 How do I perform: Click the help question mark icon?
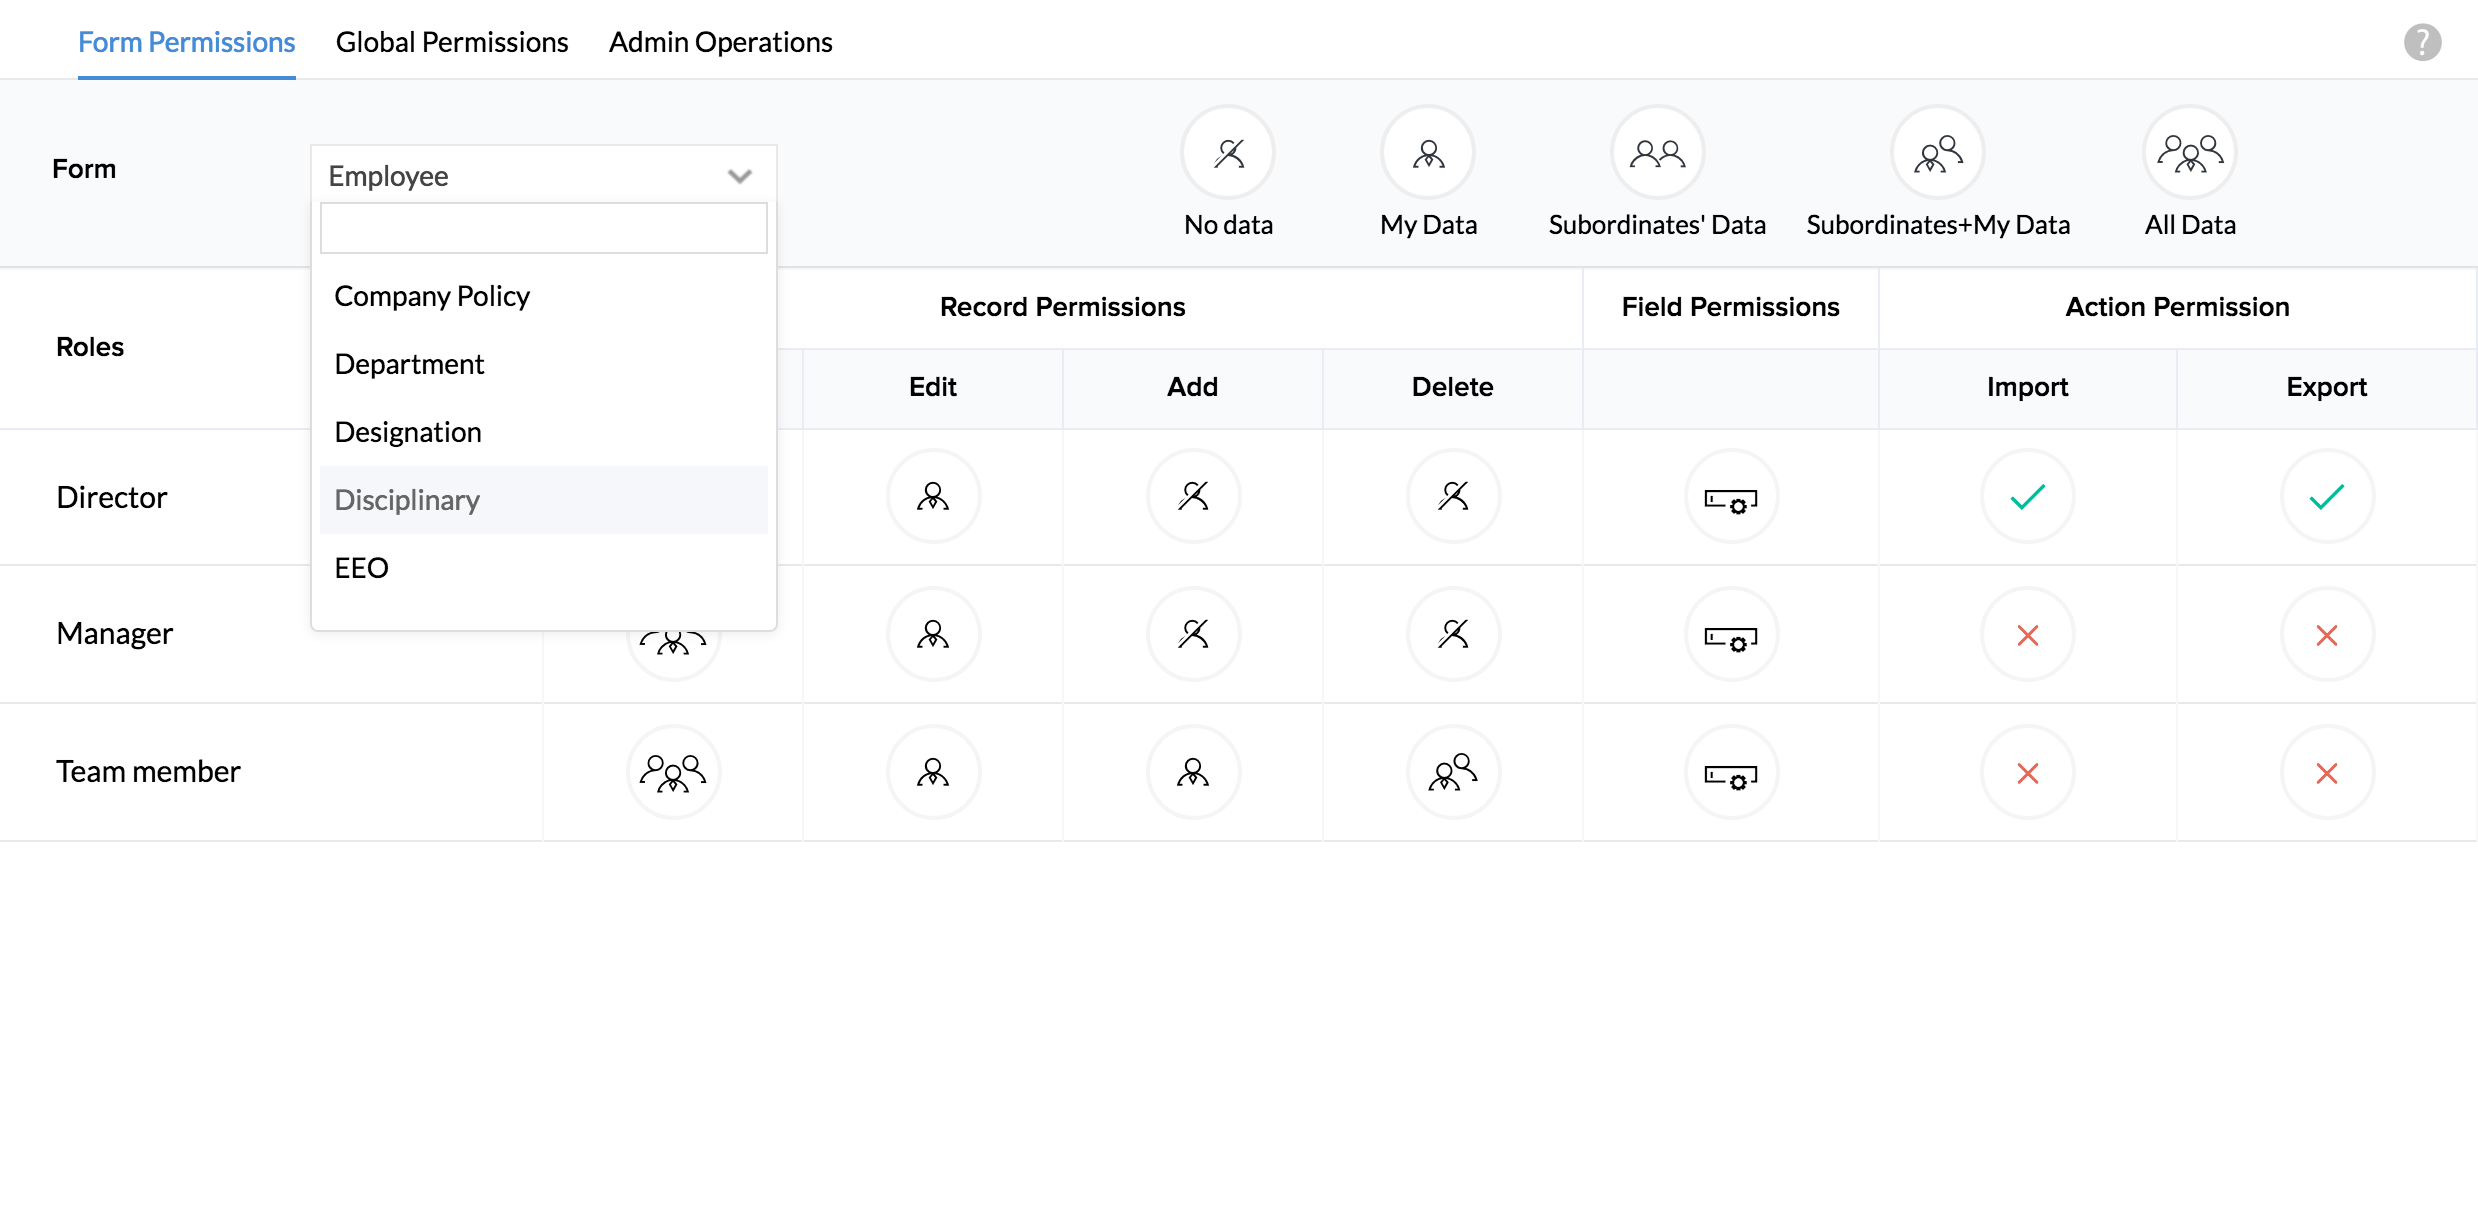coord(2422,42)
